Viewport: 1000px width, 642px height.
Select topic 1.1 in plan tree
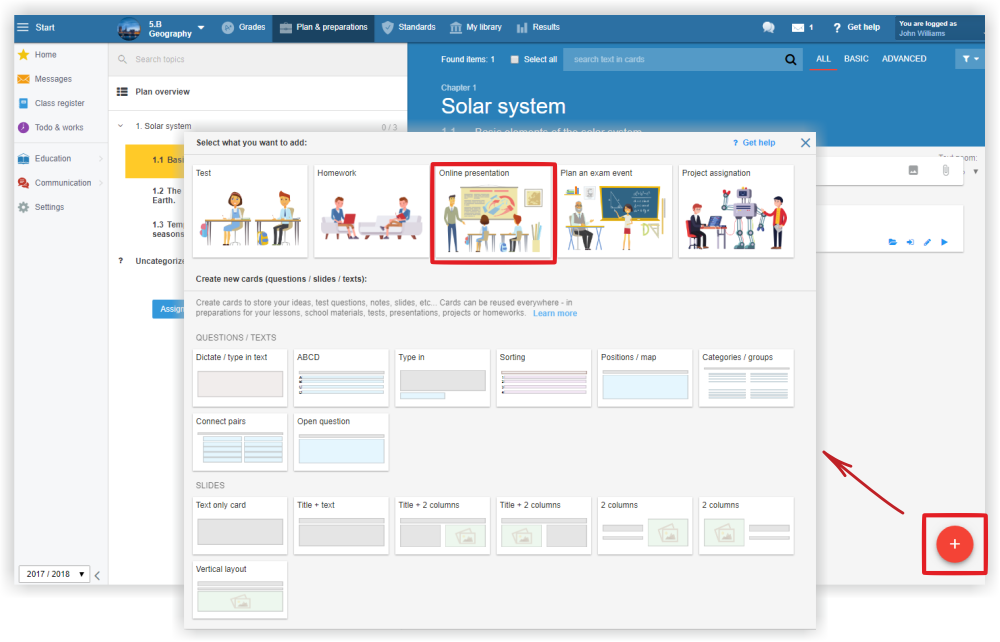point(155,161)
